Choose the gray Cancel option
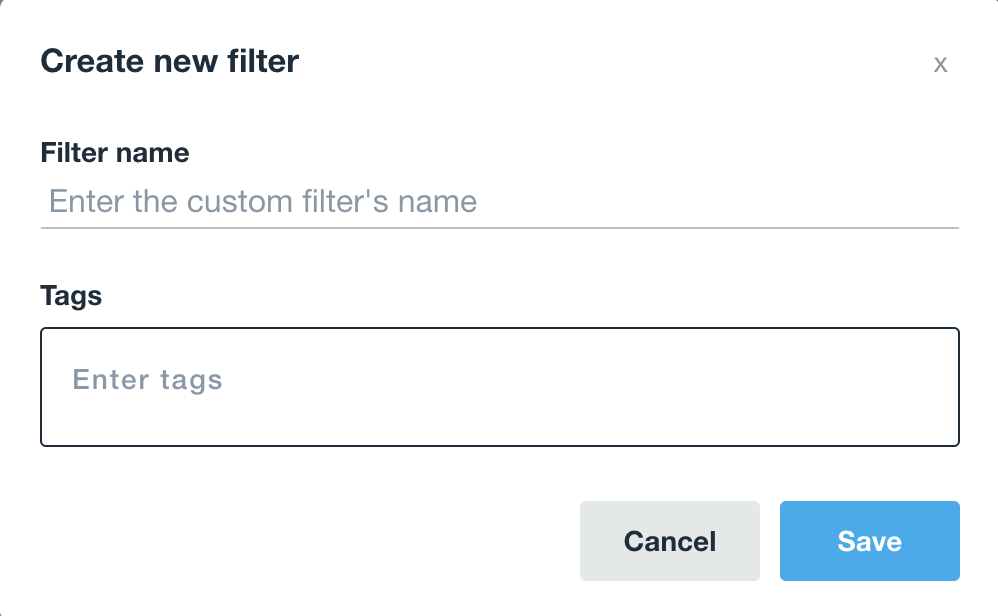The image size is (998, 616). click(669, 541)
